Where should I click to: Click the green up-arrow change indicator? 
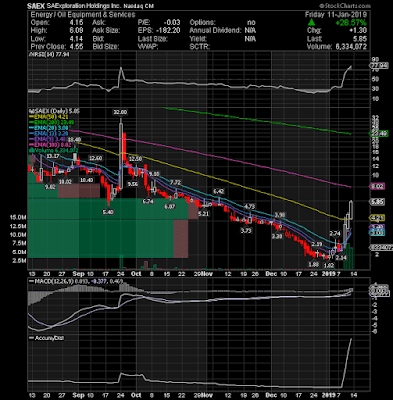(311, 22)
